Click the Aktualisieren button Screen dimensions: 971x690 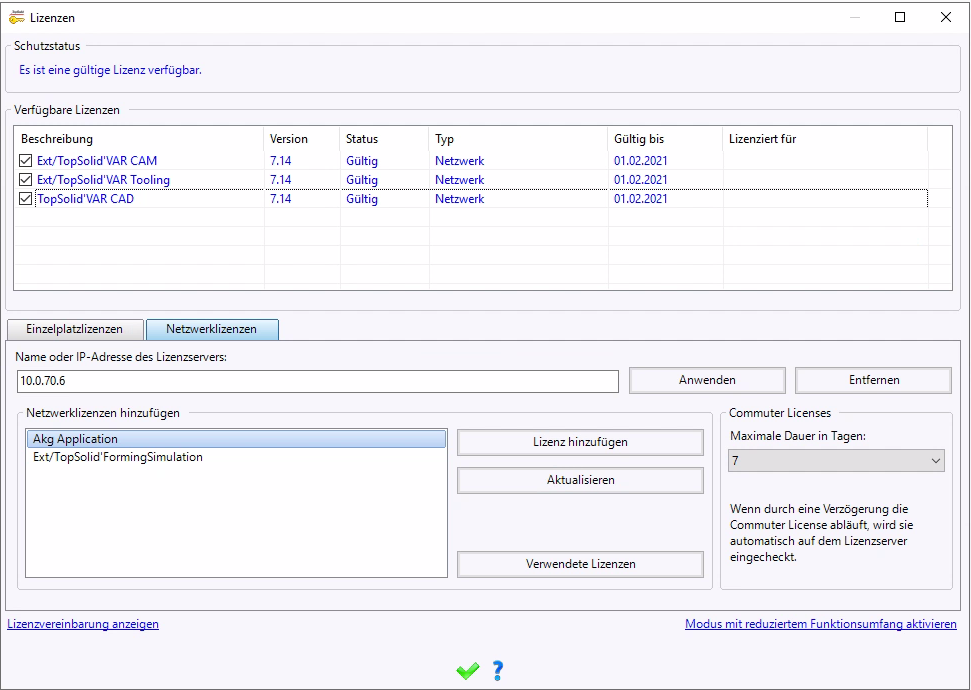click(580, 480)
